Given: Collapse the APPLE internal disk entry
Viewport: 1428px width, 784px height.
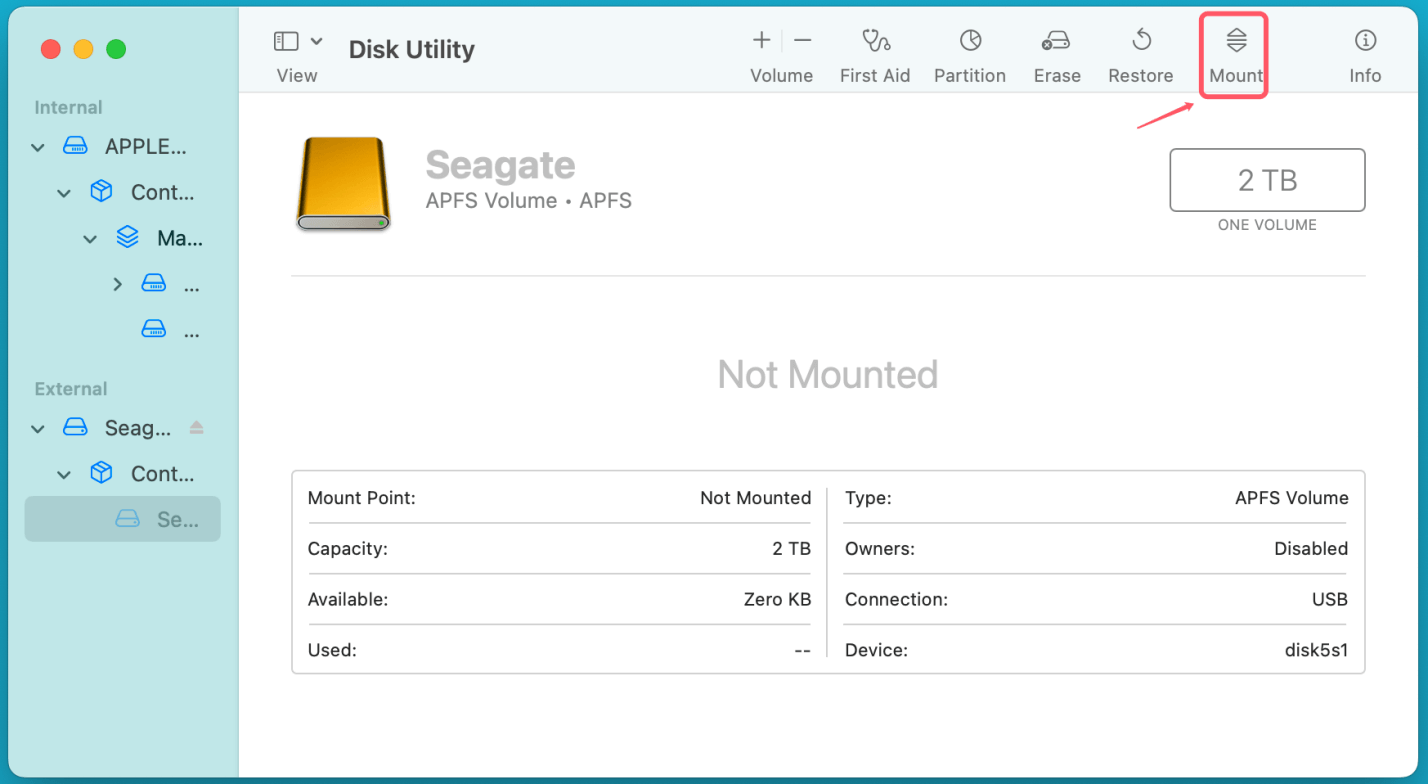Looking at the screenshot, I should (37, 146).
